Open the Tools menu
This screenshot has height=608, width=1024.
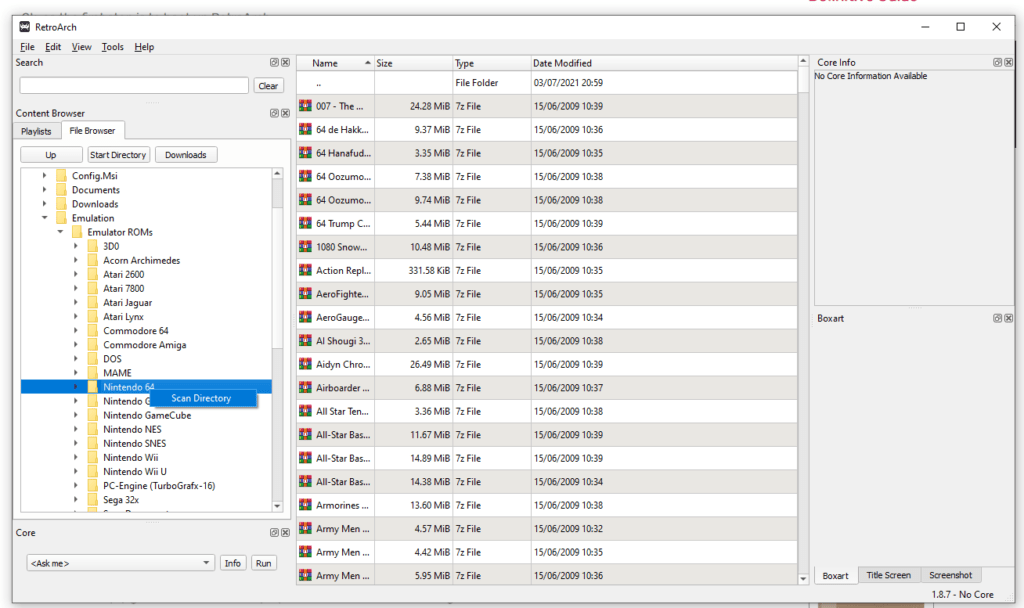(112, 47)
